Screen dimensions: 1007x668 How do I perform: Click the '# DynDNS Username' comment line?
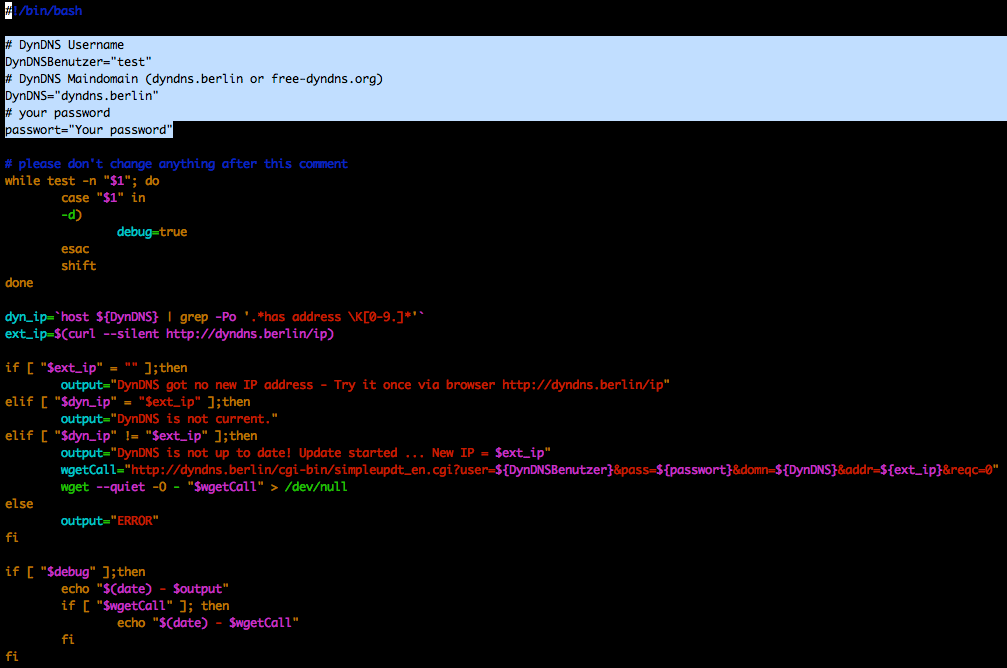[65, 45]
